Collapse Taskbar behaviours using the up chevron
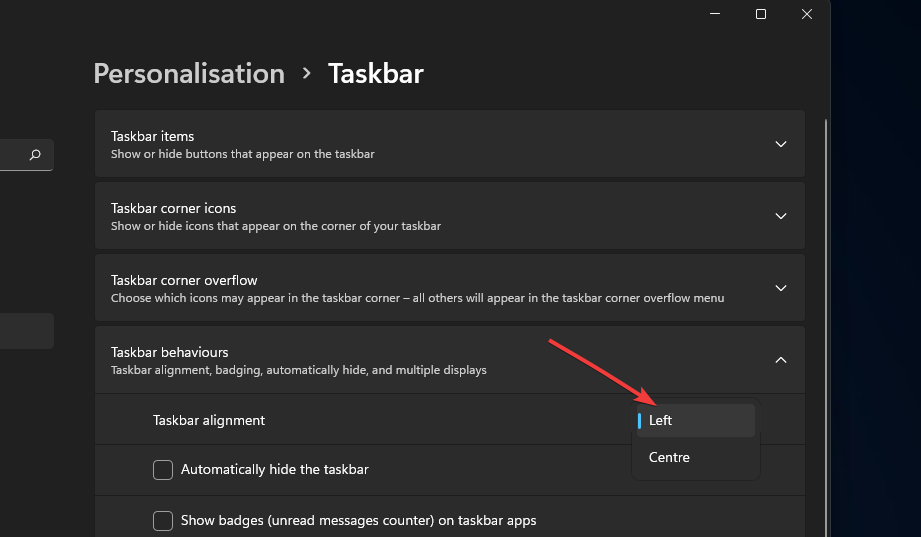The height and width of the screenshot is (537, 921). (x=781, y=360)
